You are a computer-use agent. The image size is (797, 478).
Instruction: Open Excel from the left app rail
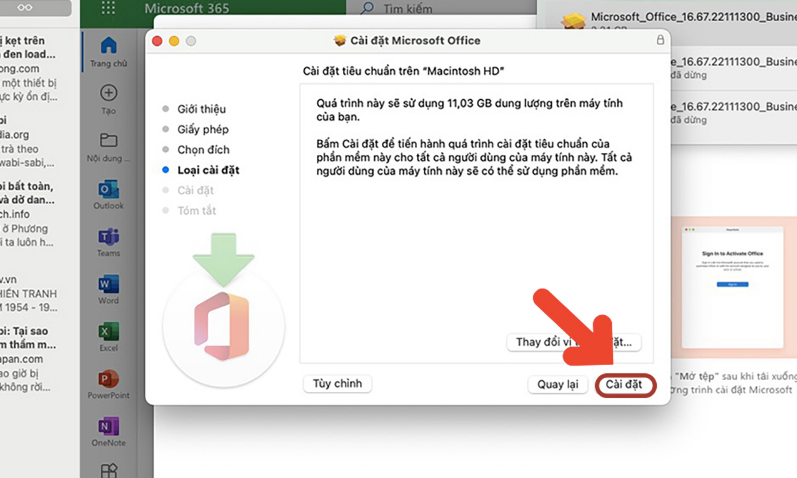tap(108, 332)
